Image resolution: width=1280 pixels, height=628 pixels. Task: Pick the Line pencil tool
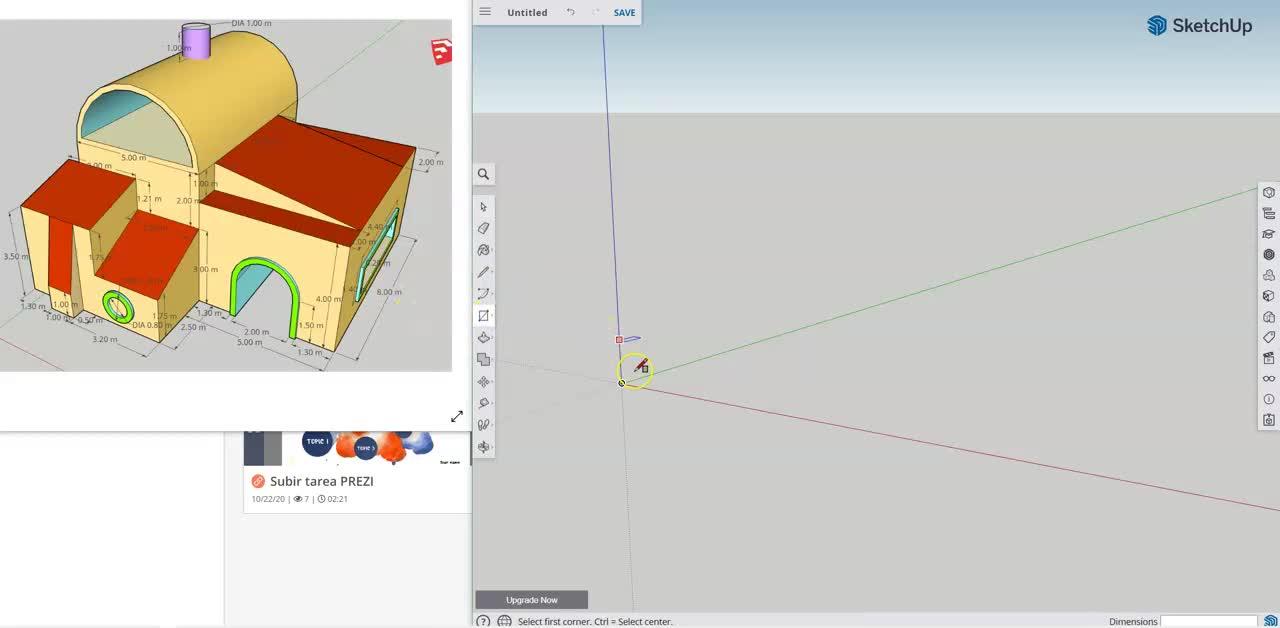(x=483, y=272)
